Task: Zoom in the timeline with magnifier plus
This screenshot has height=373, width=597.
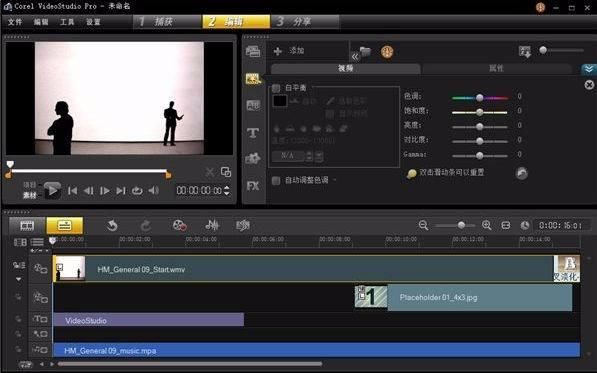Action: pyautogui.click(x=487, y=225)
